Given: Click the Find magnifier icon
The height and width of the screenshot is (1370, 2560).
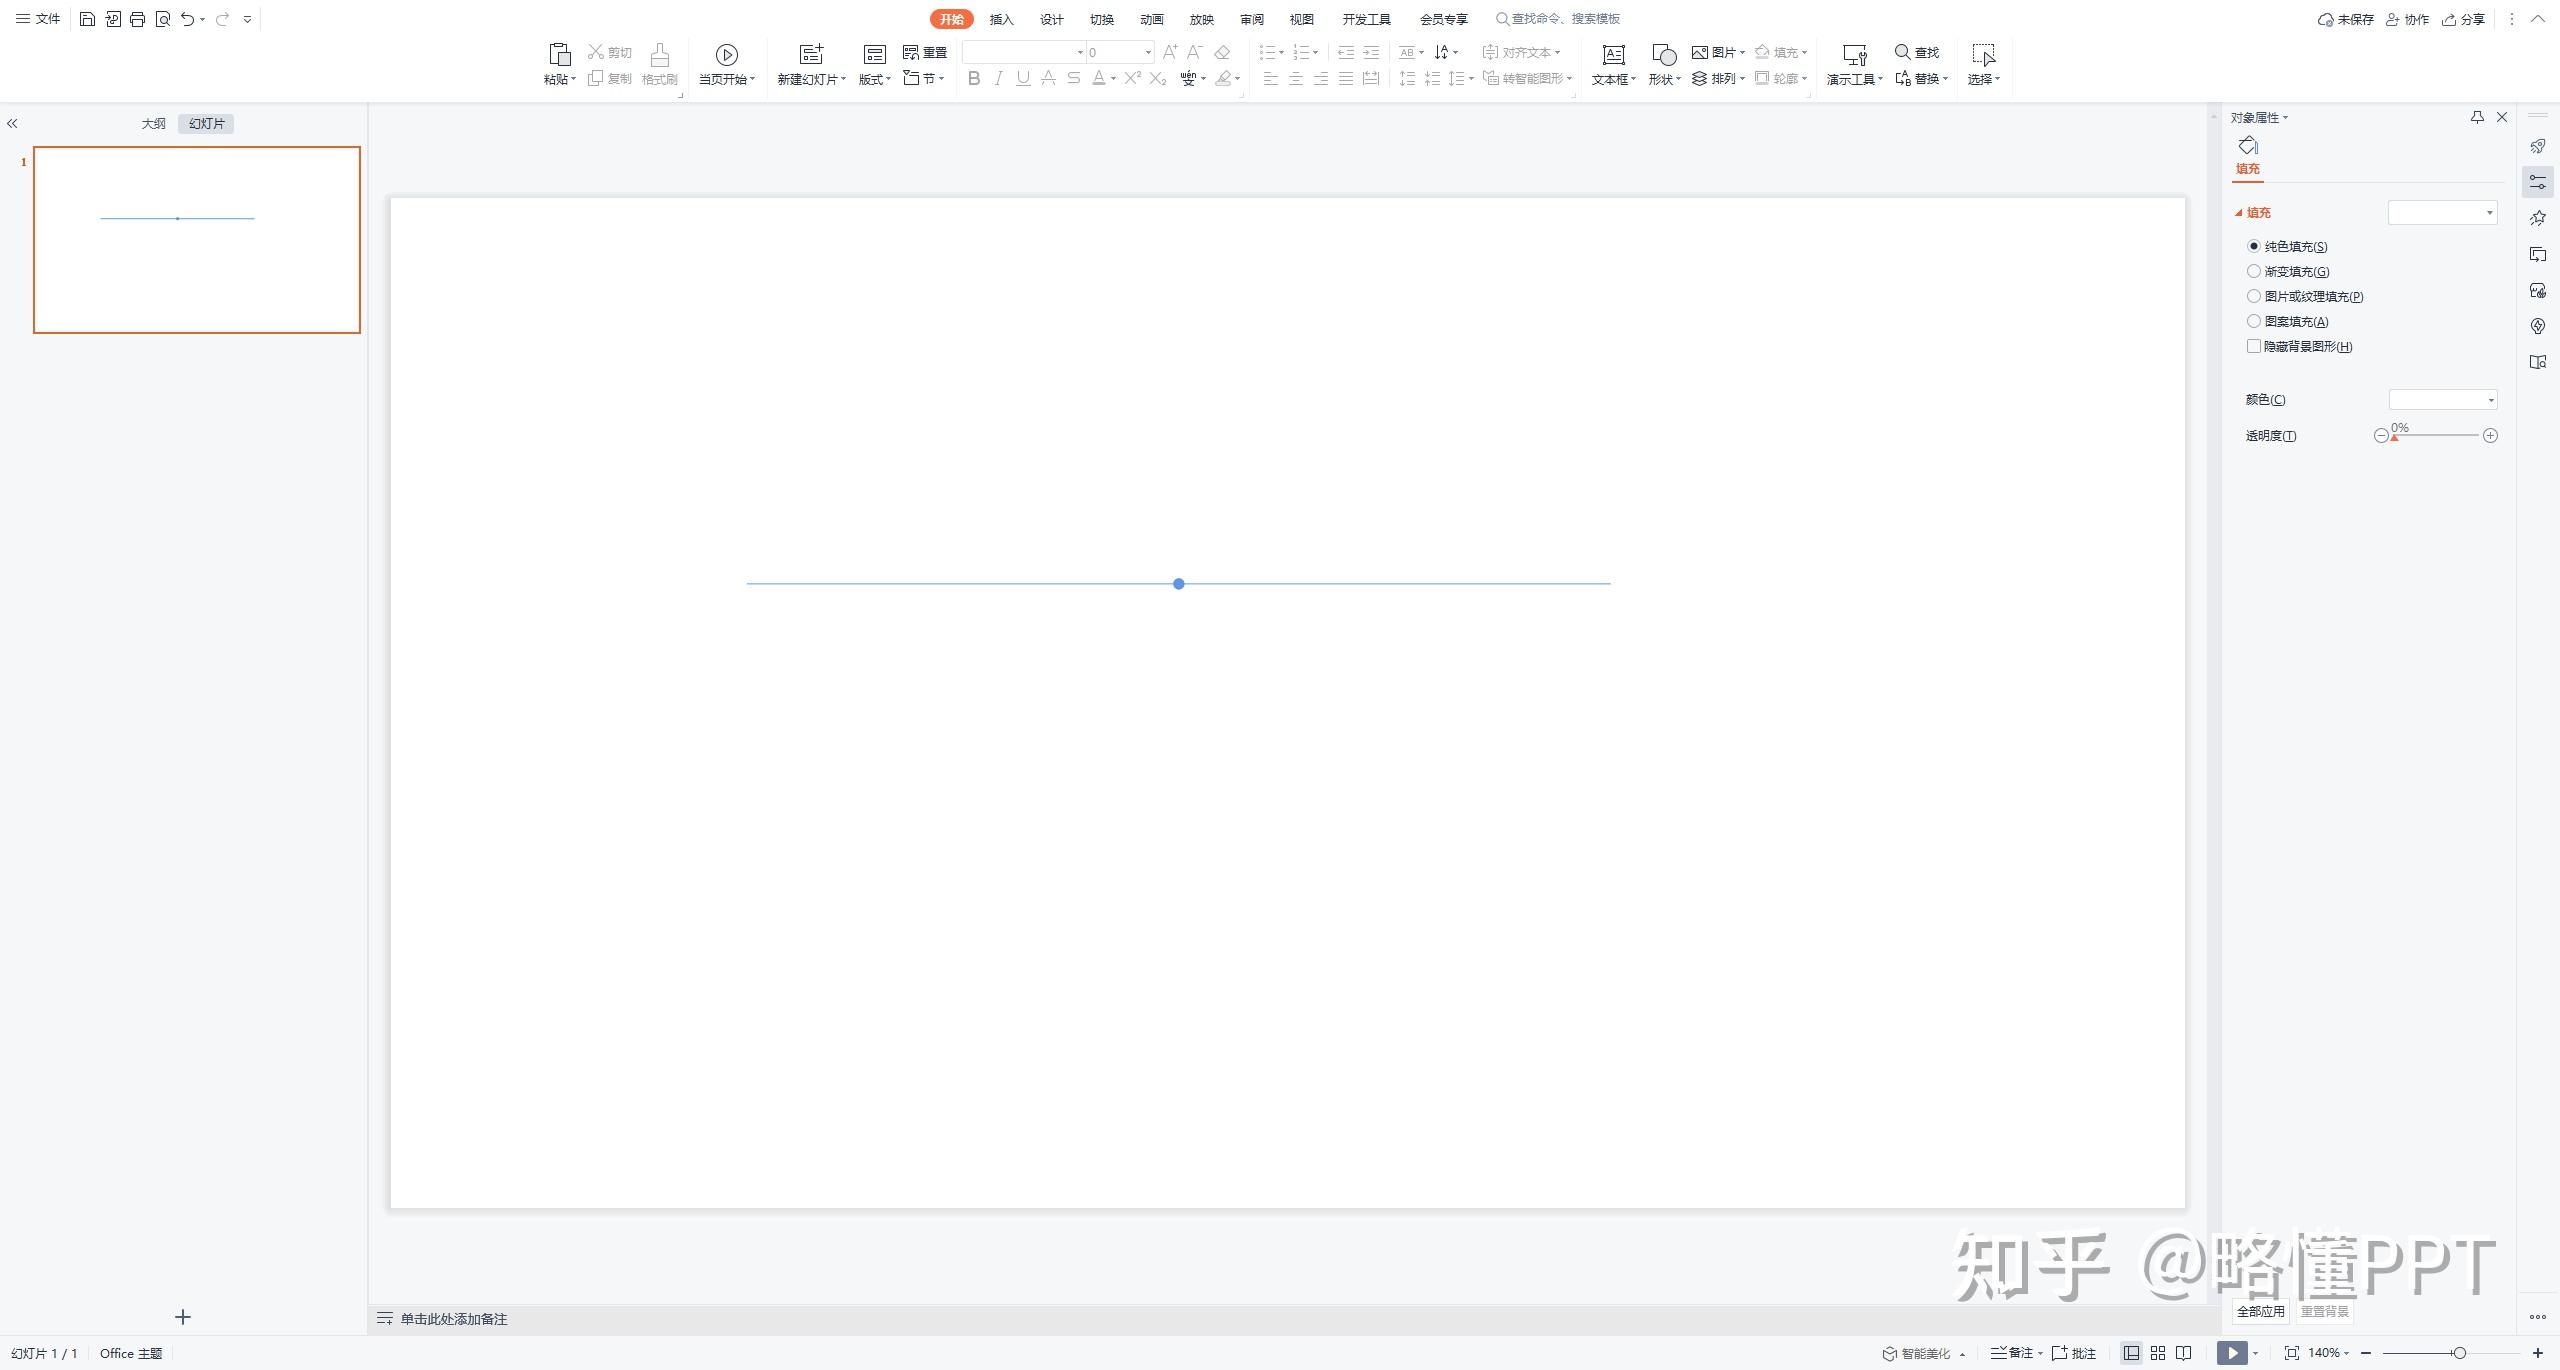Looking at the screenshot, I should click(x=1903, y=52).
